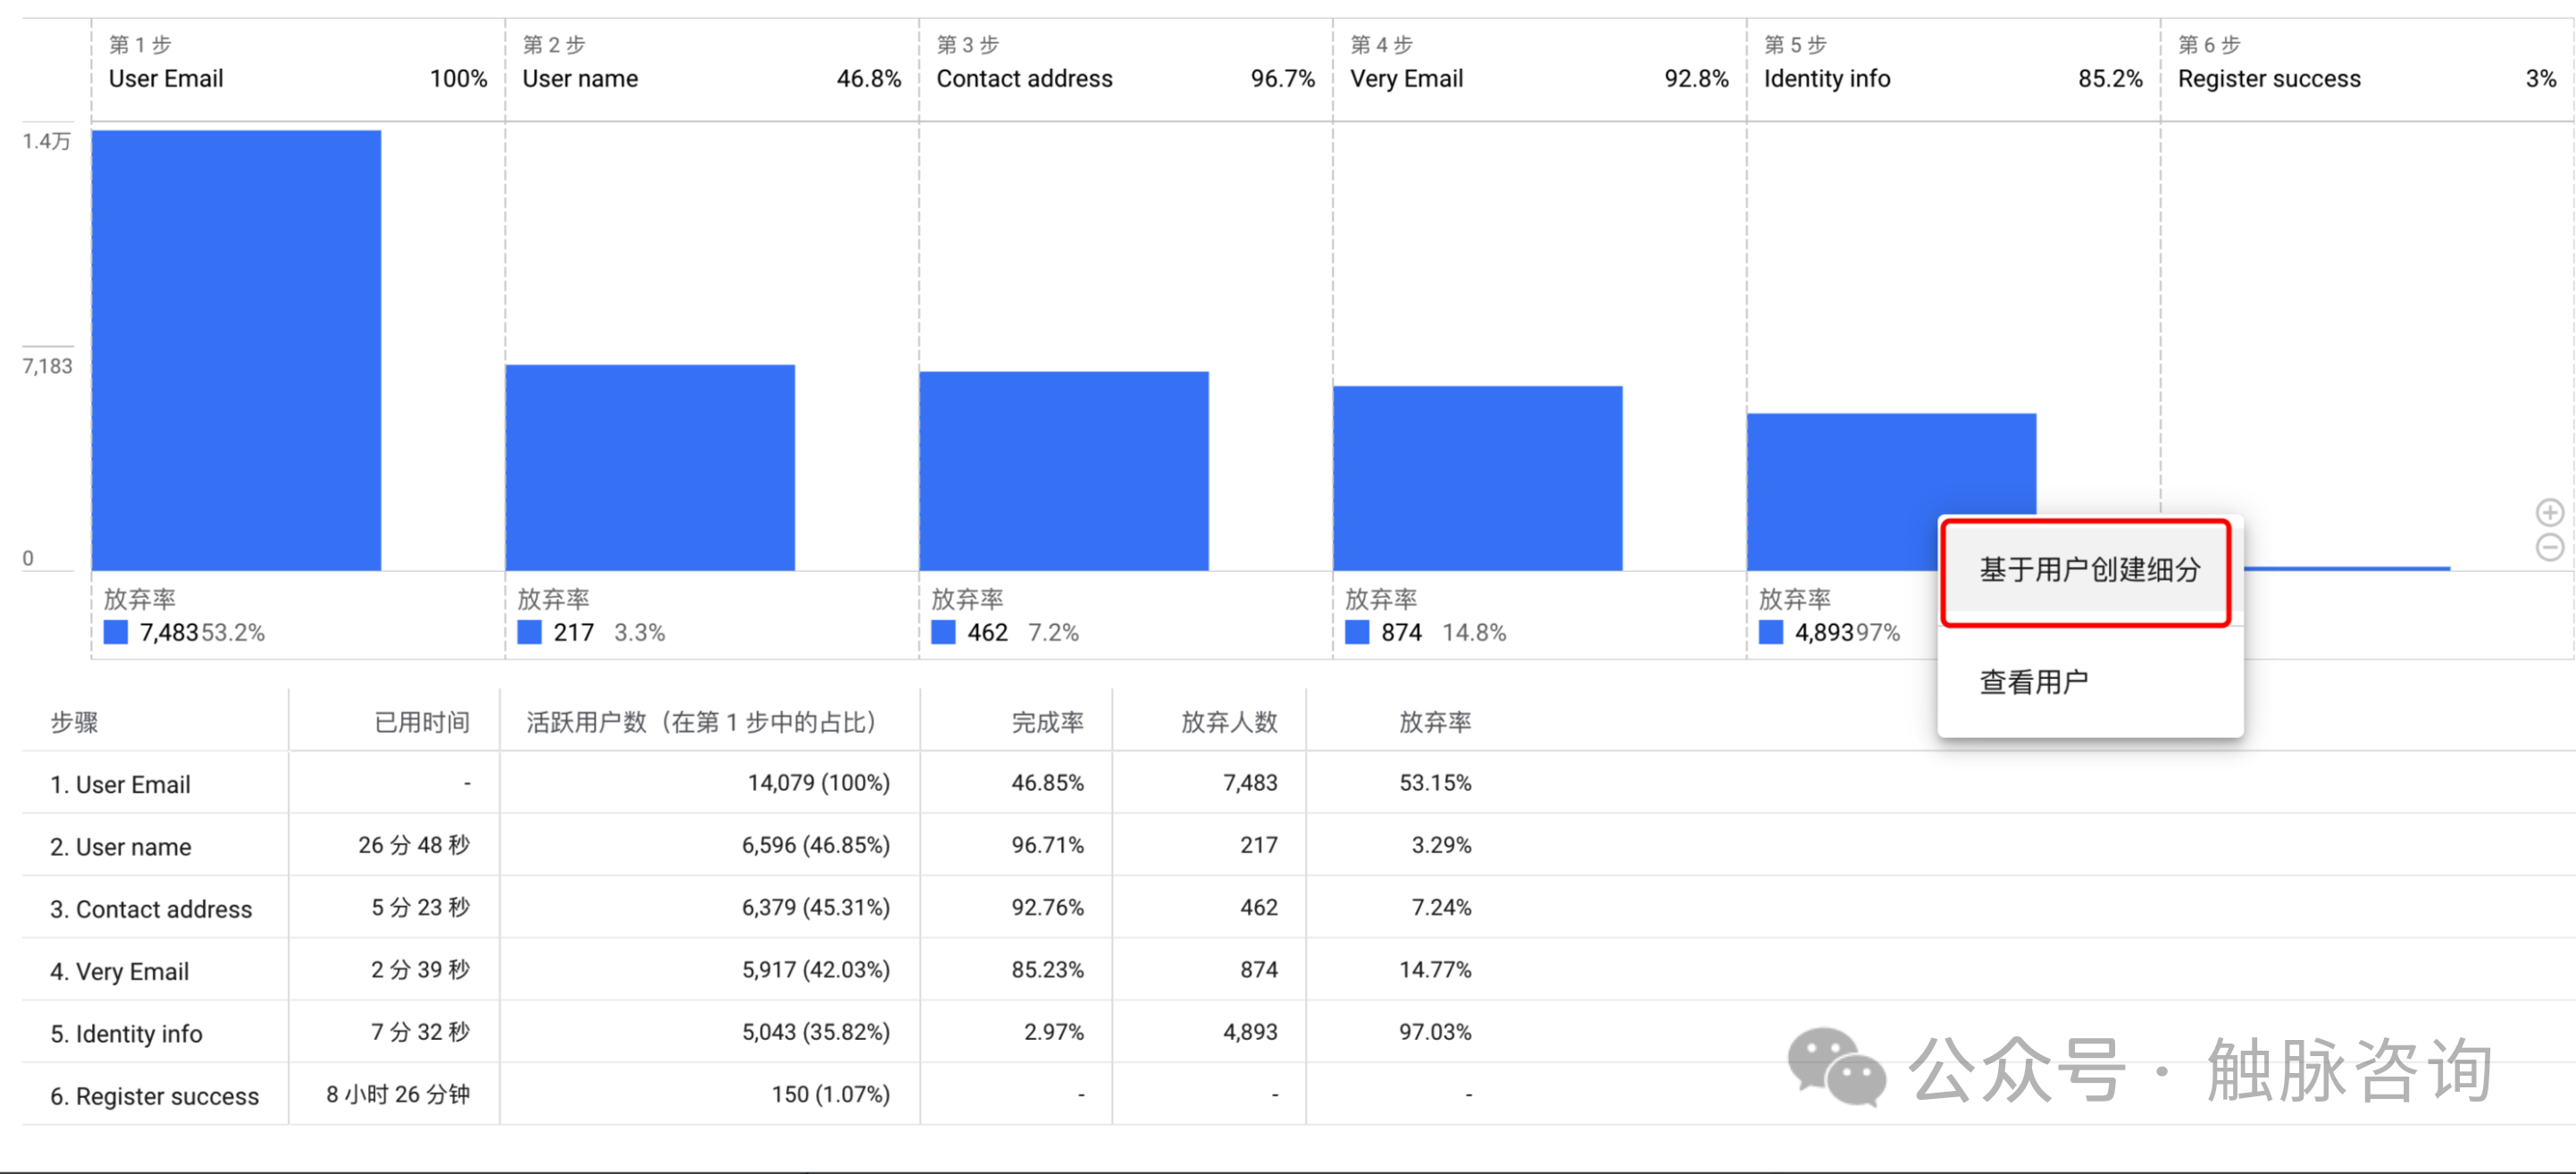Select the 基于用户创建细分 menu option
The height and width of the screenshot is (1174, 2576).
pyautogui.click(x=2089, y=570)
